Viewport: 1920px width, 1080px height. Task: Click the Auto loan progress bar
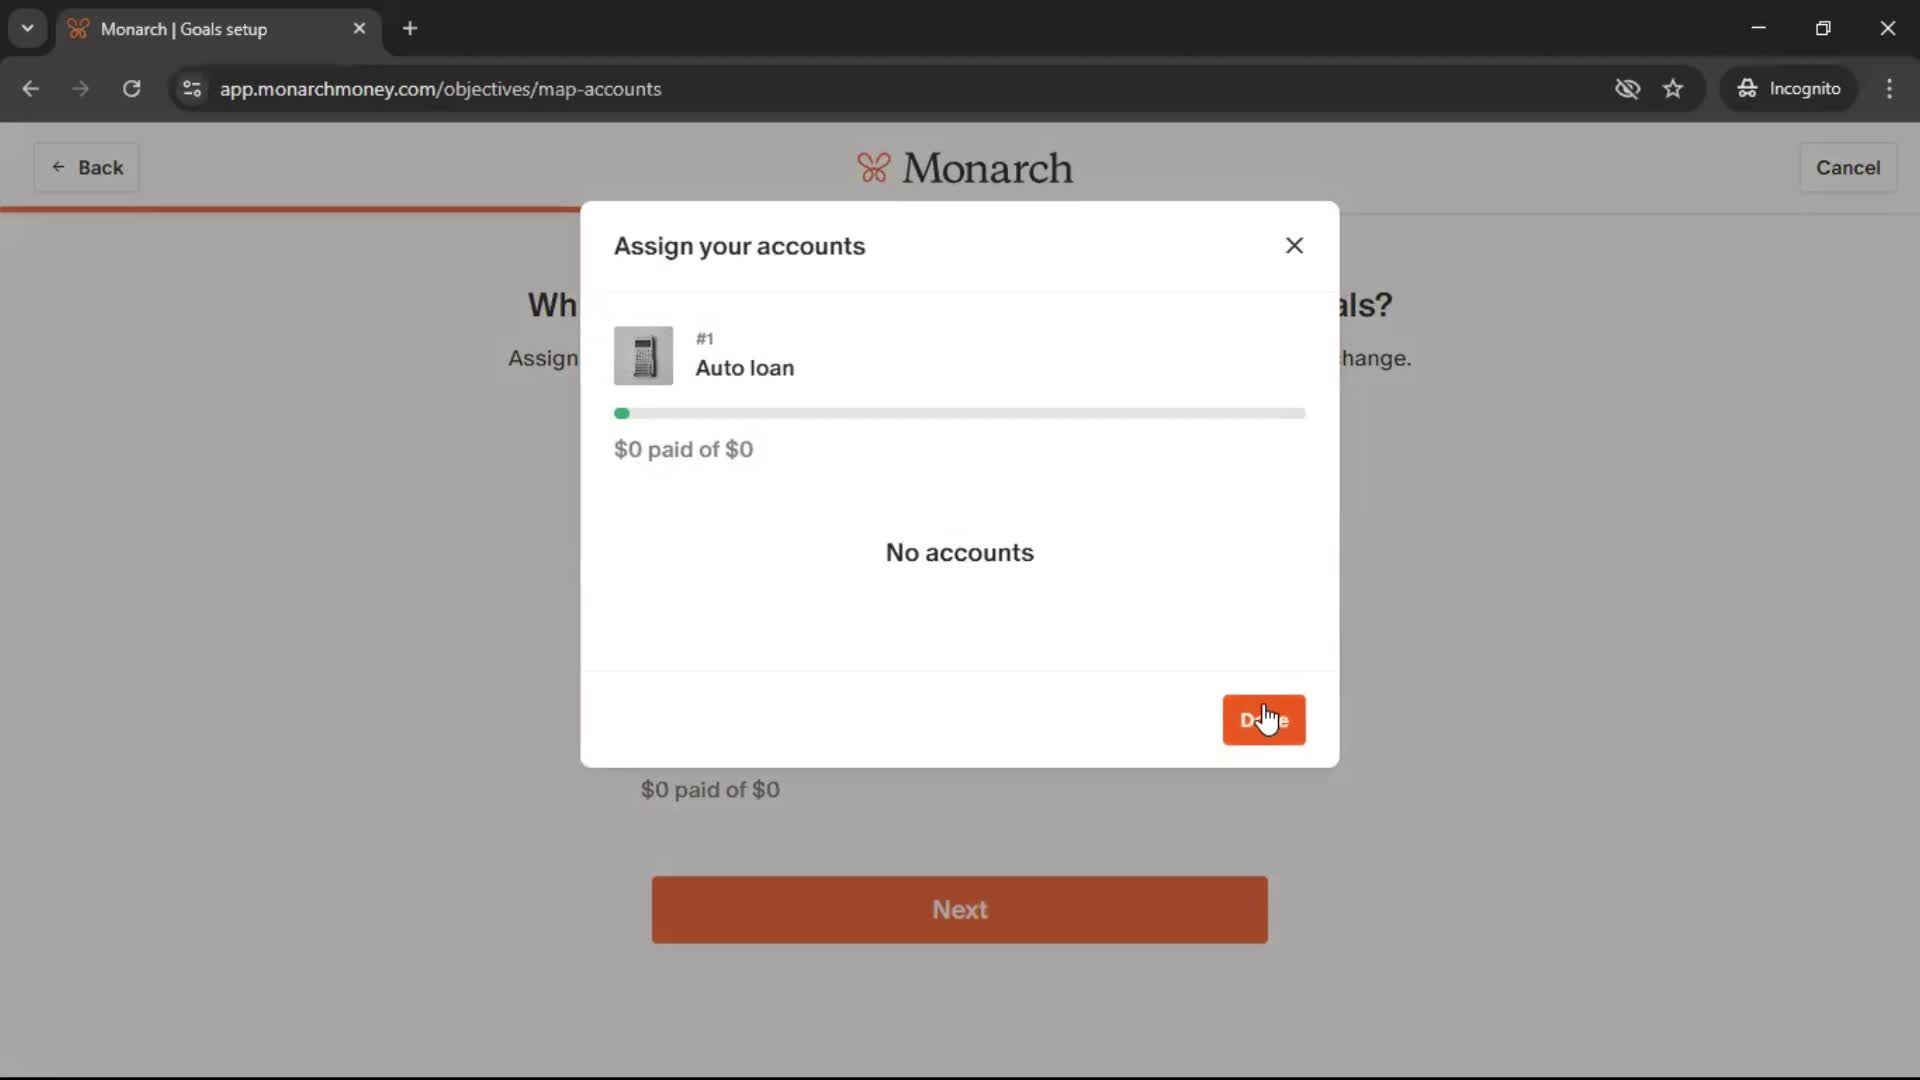click(x=959, y=413)
